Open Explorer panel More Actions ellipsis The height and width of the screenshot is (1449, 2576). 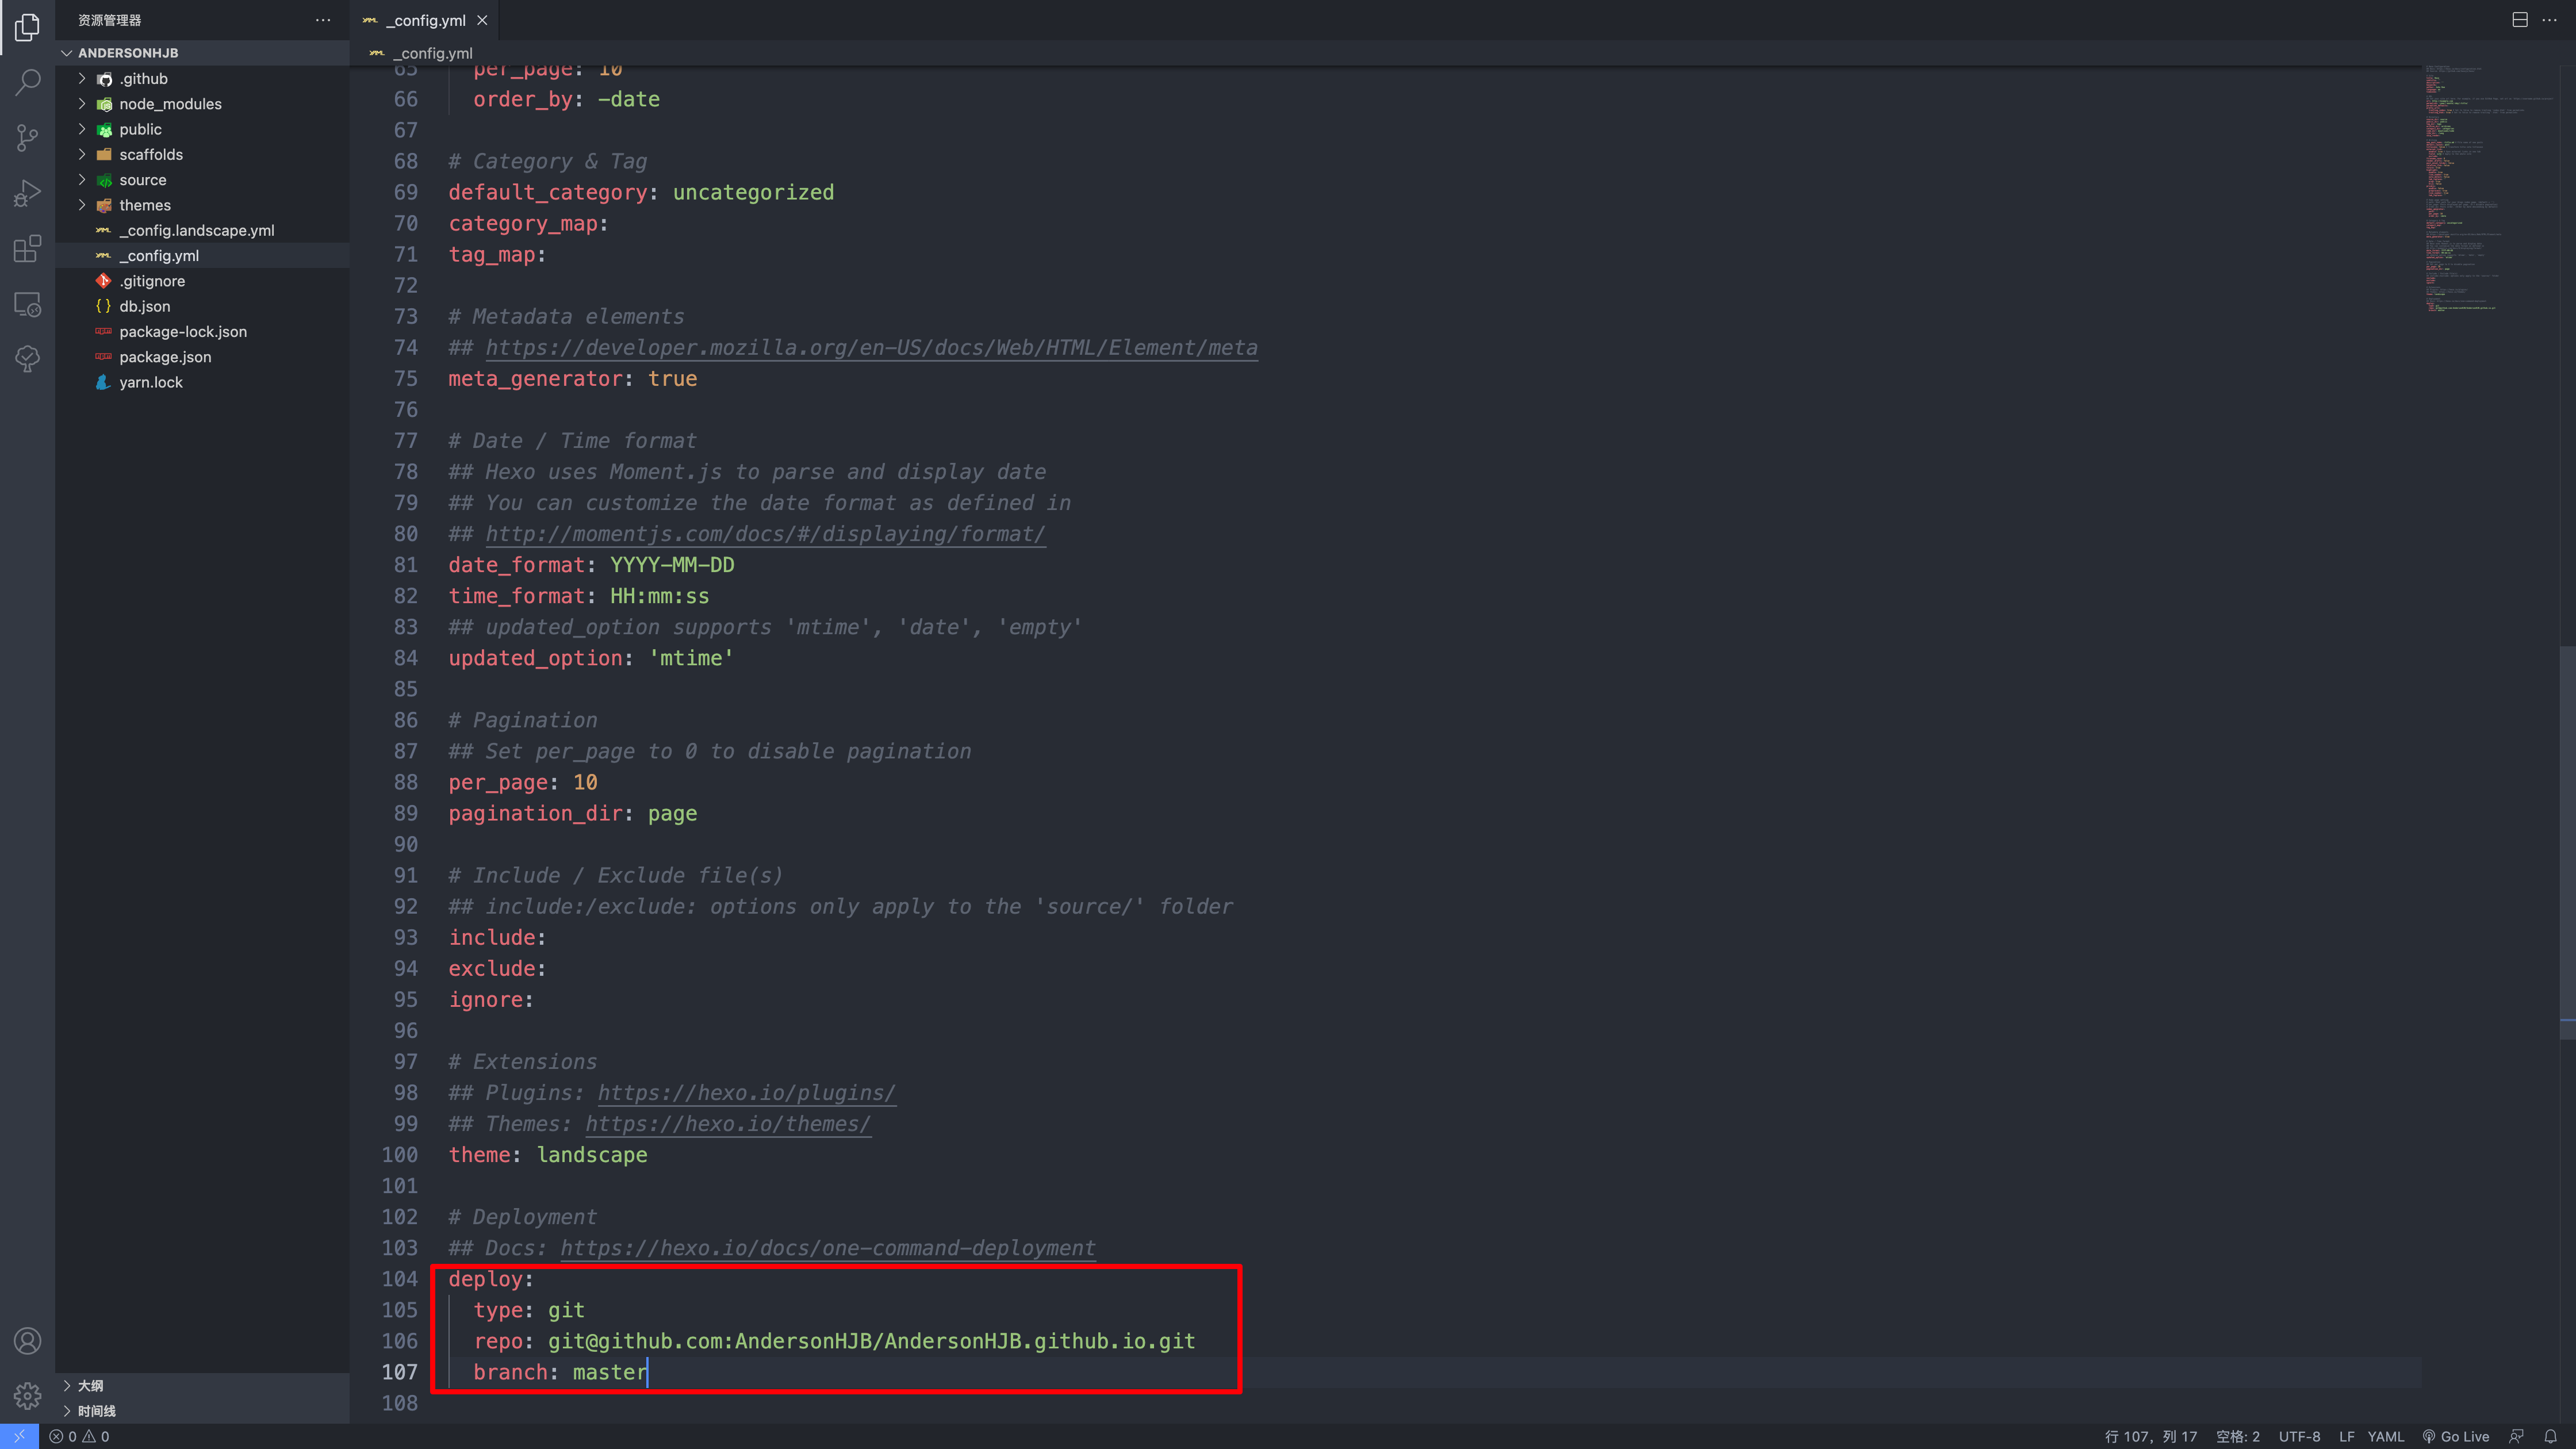coord(322,20)
